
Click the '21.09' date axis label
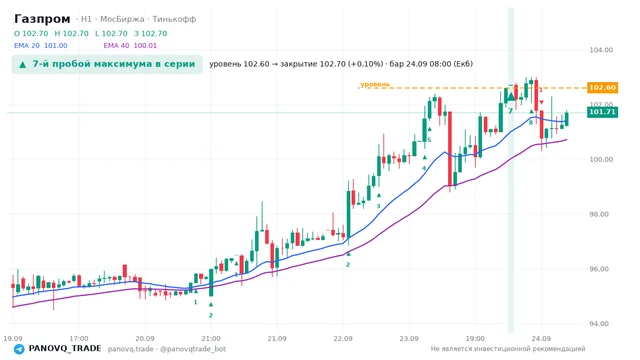tap(277, 338)
